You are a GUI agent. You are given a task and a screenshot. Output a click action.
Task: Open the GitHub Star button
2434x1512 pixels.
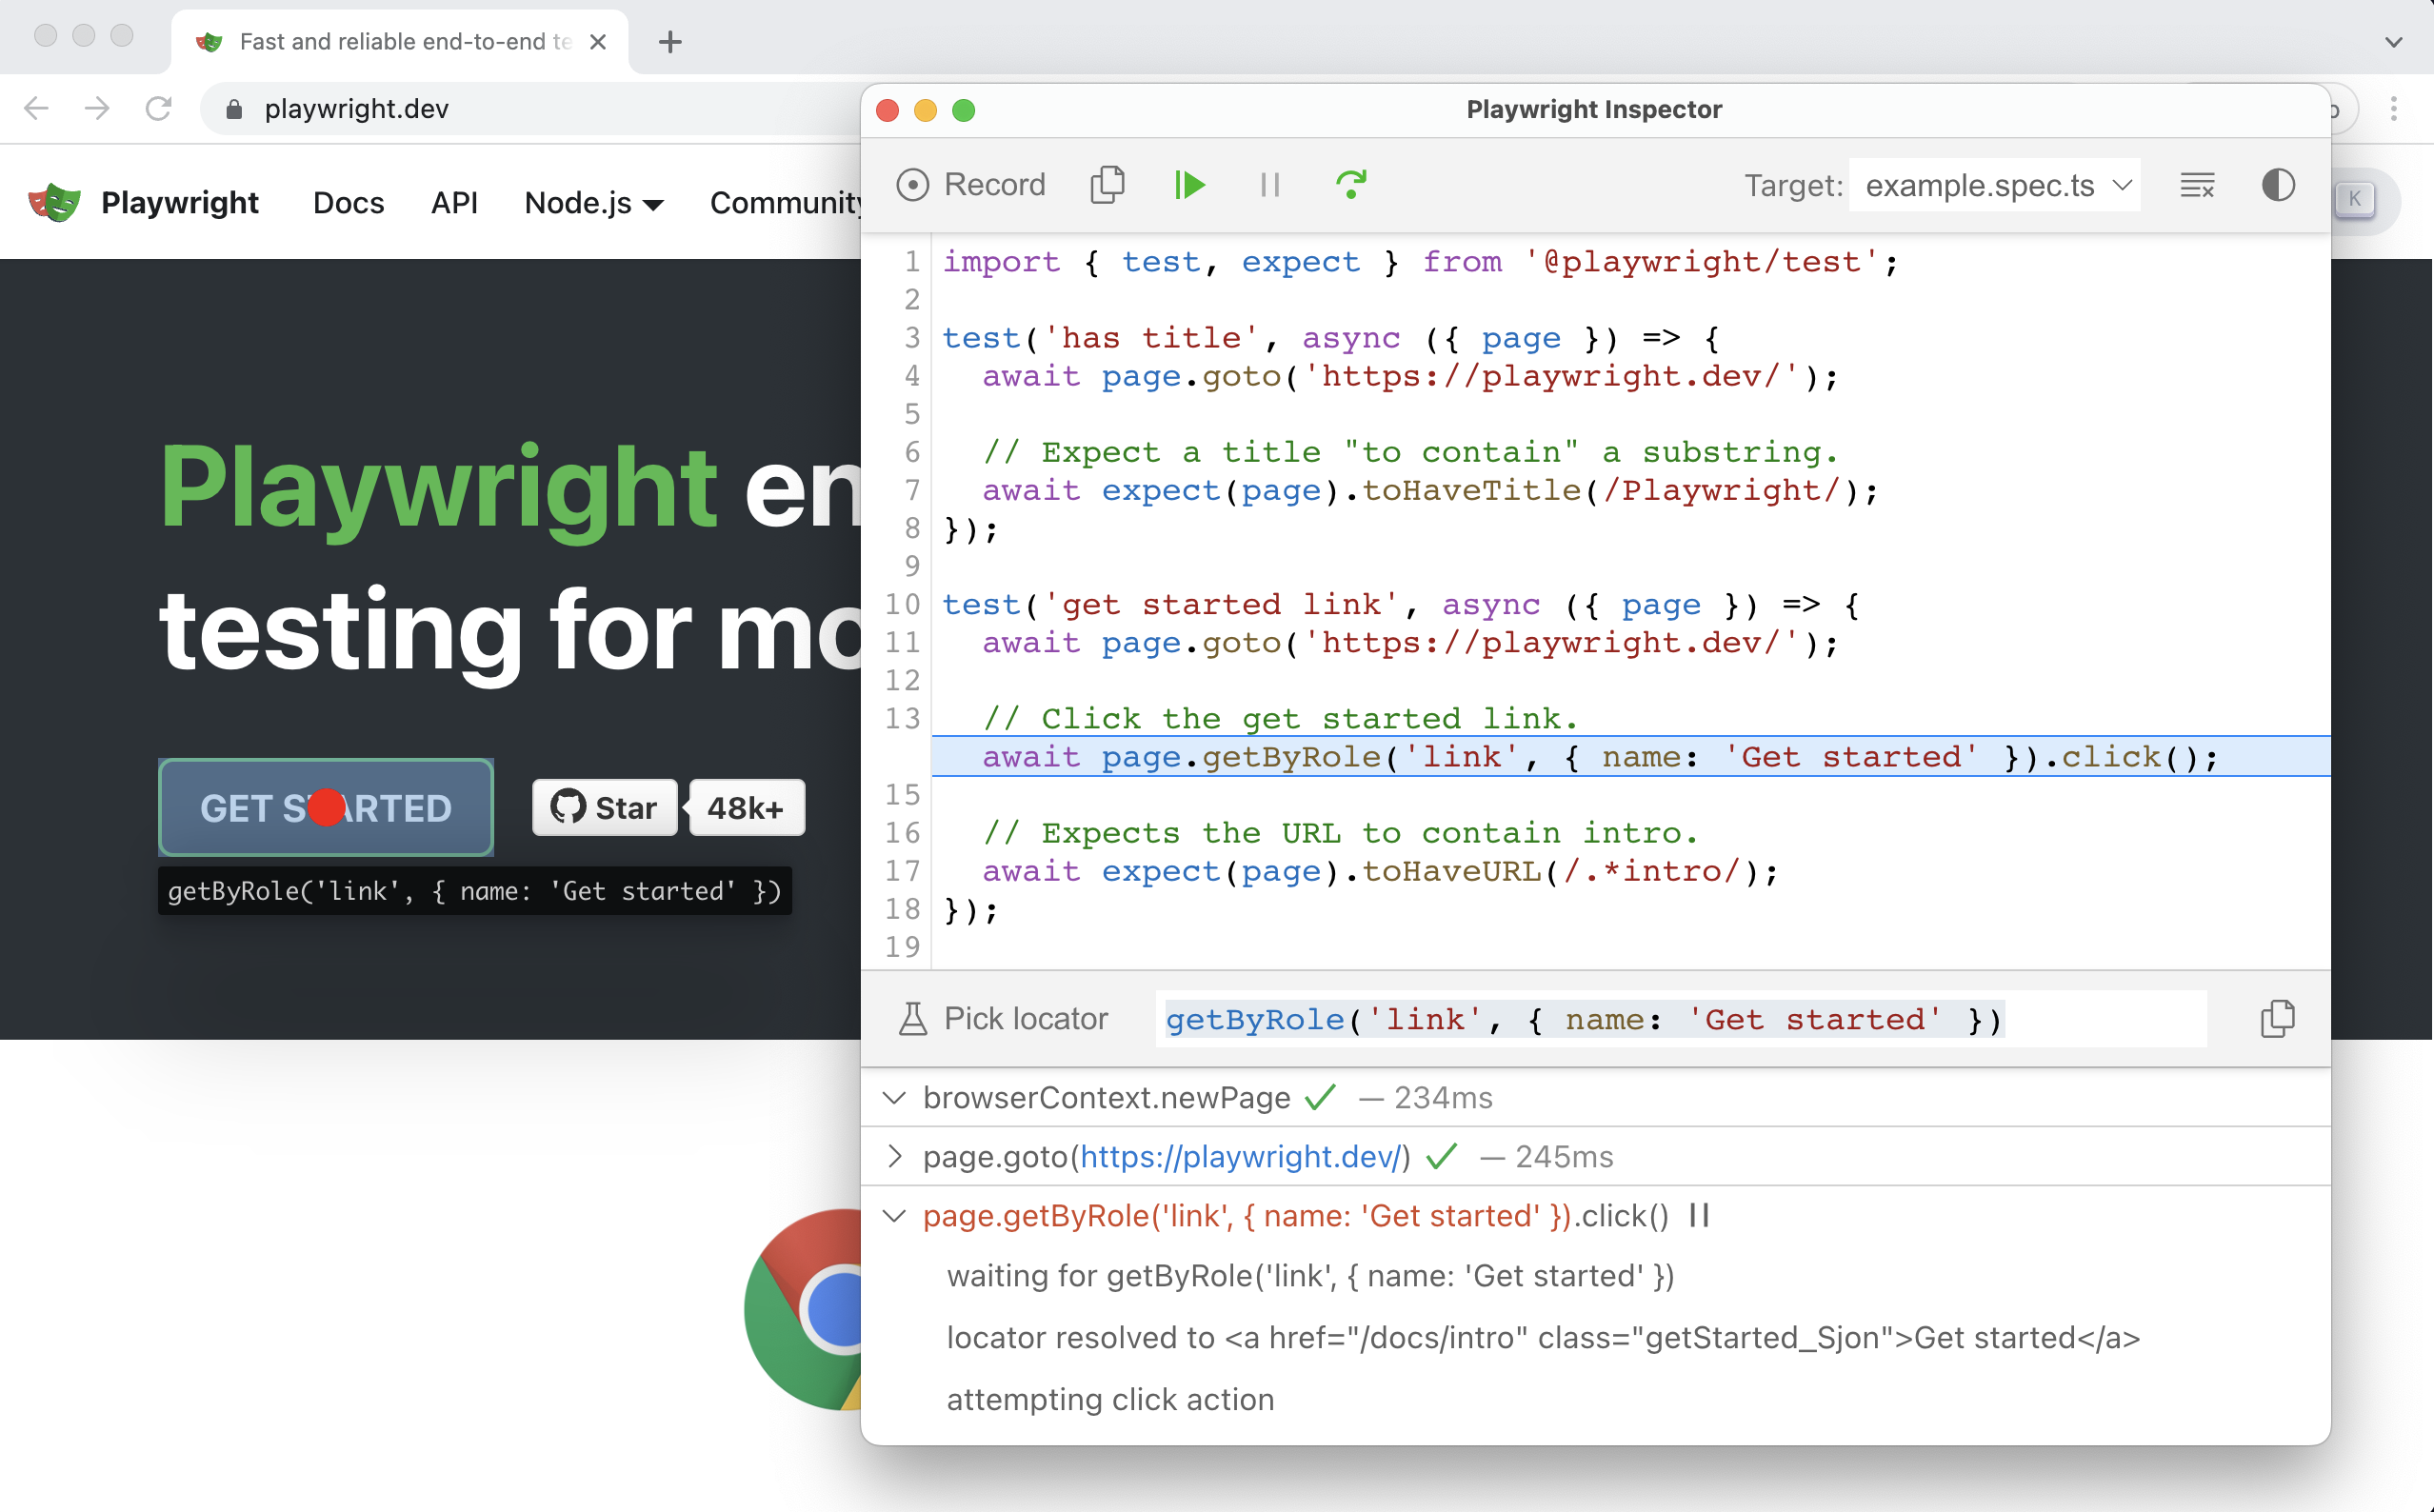[604, 807]
